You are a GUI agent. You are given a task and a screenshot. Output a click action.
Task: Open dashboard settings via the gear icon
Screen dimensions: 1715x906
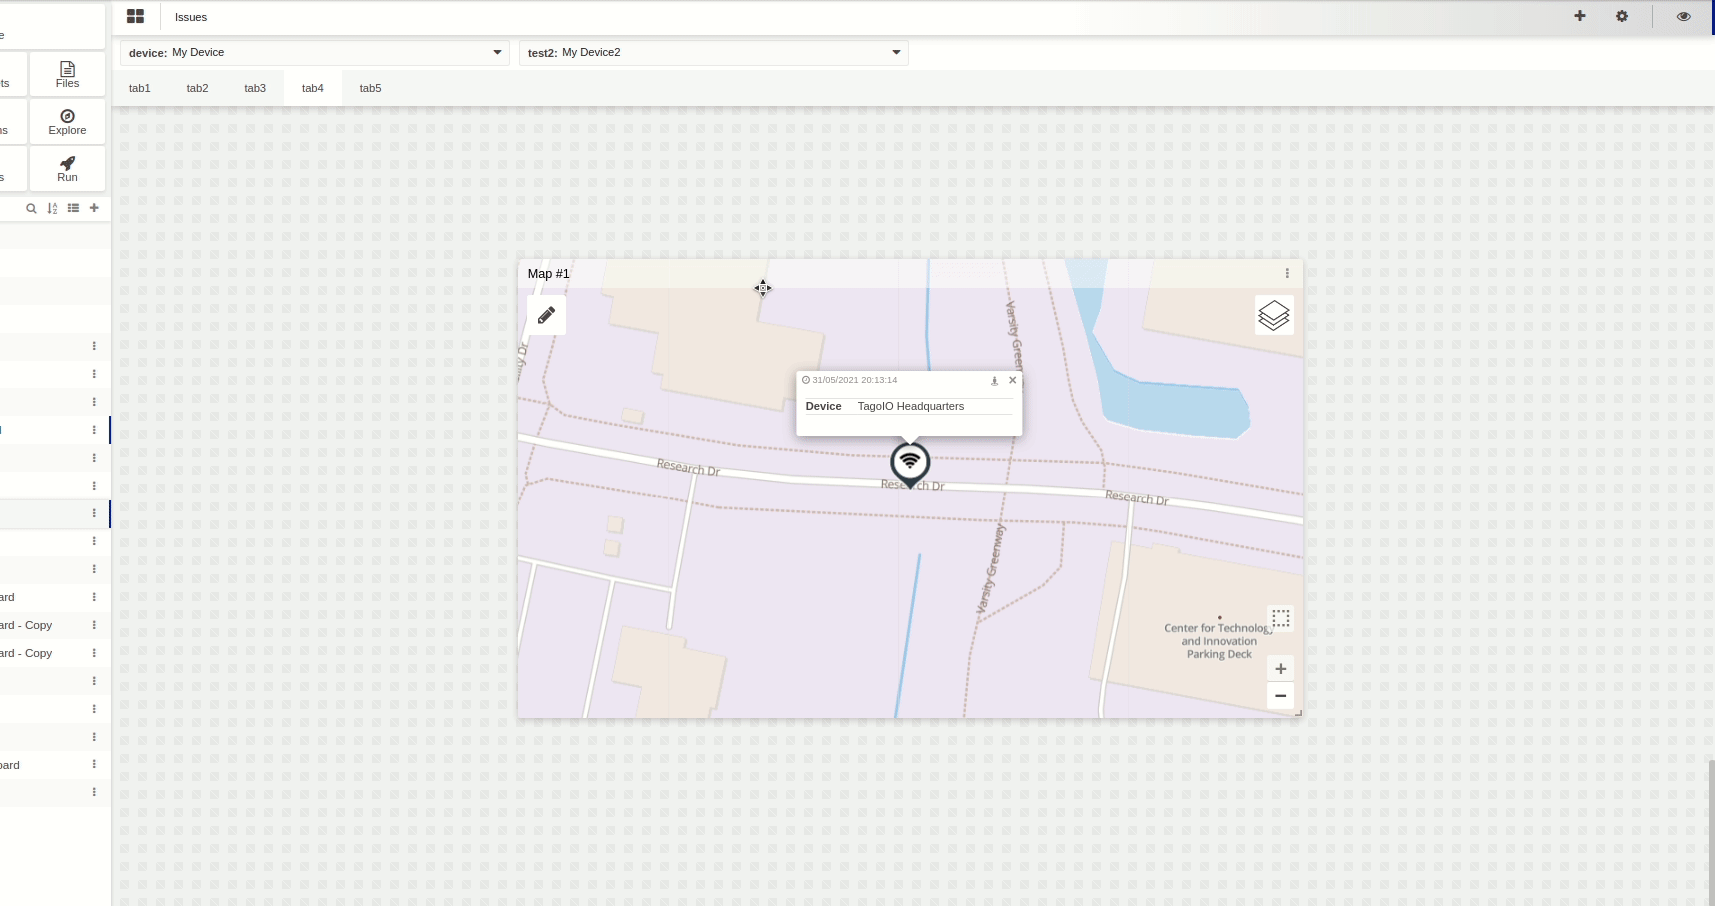pyautogui.click(x=1622, y=16)
